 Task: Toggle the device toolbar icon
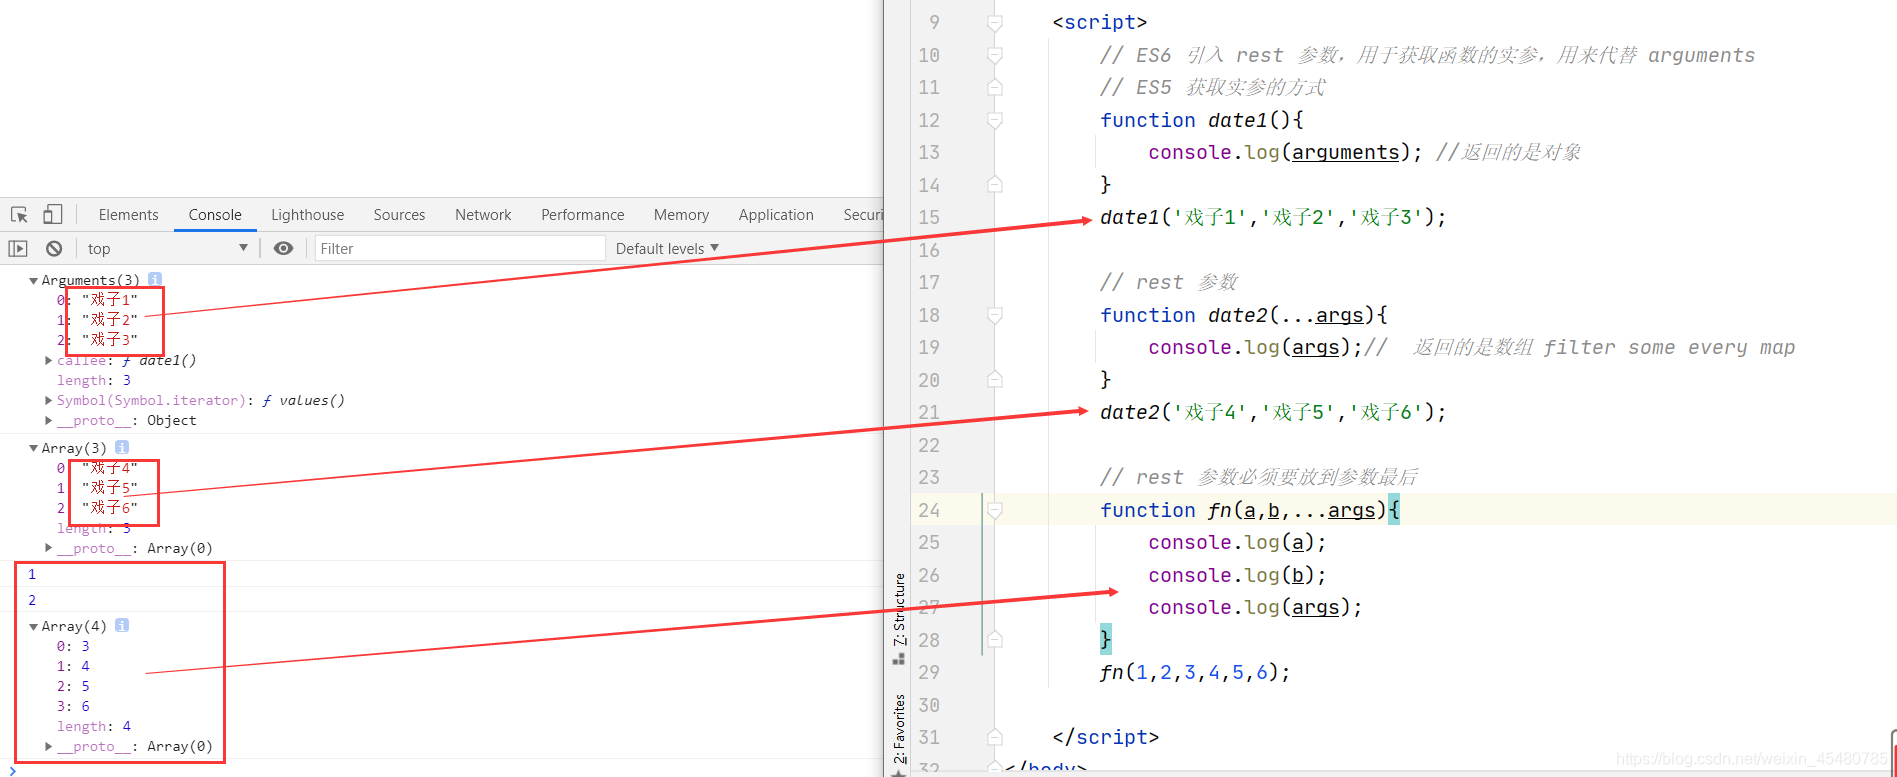click(x=53, y=215)
